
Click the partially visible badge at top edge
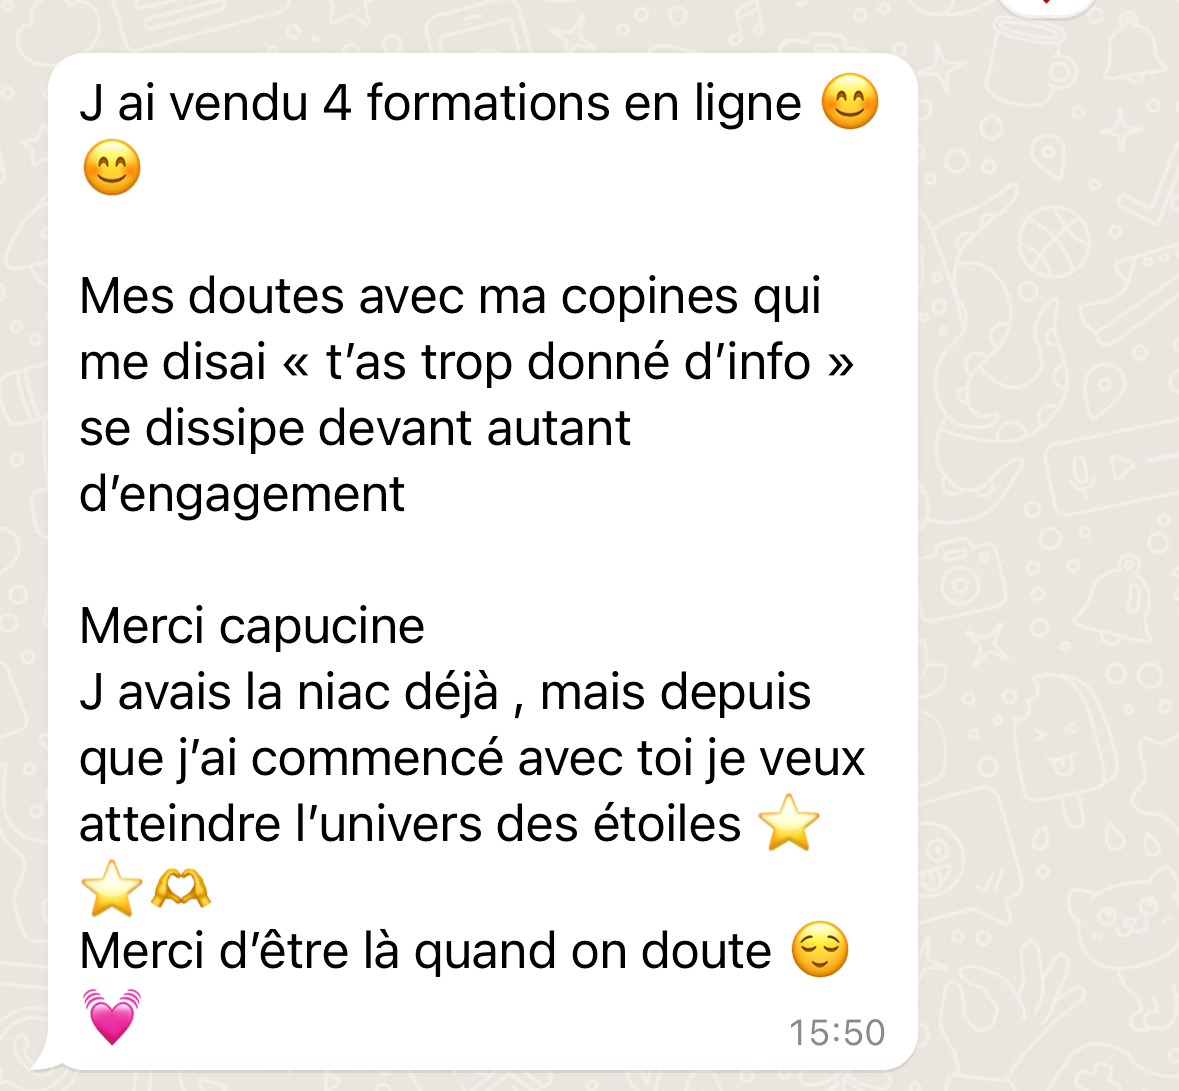click(x=1046, y=6)
